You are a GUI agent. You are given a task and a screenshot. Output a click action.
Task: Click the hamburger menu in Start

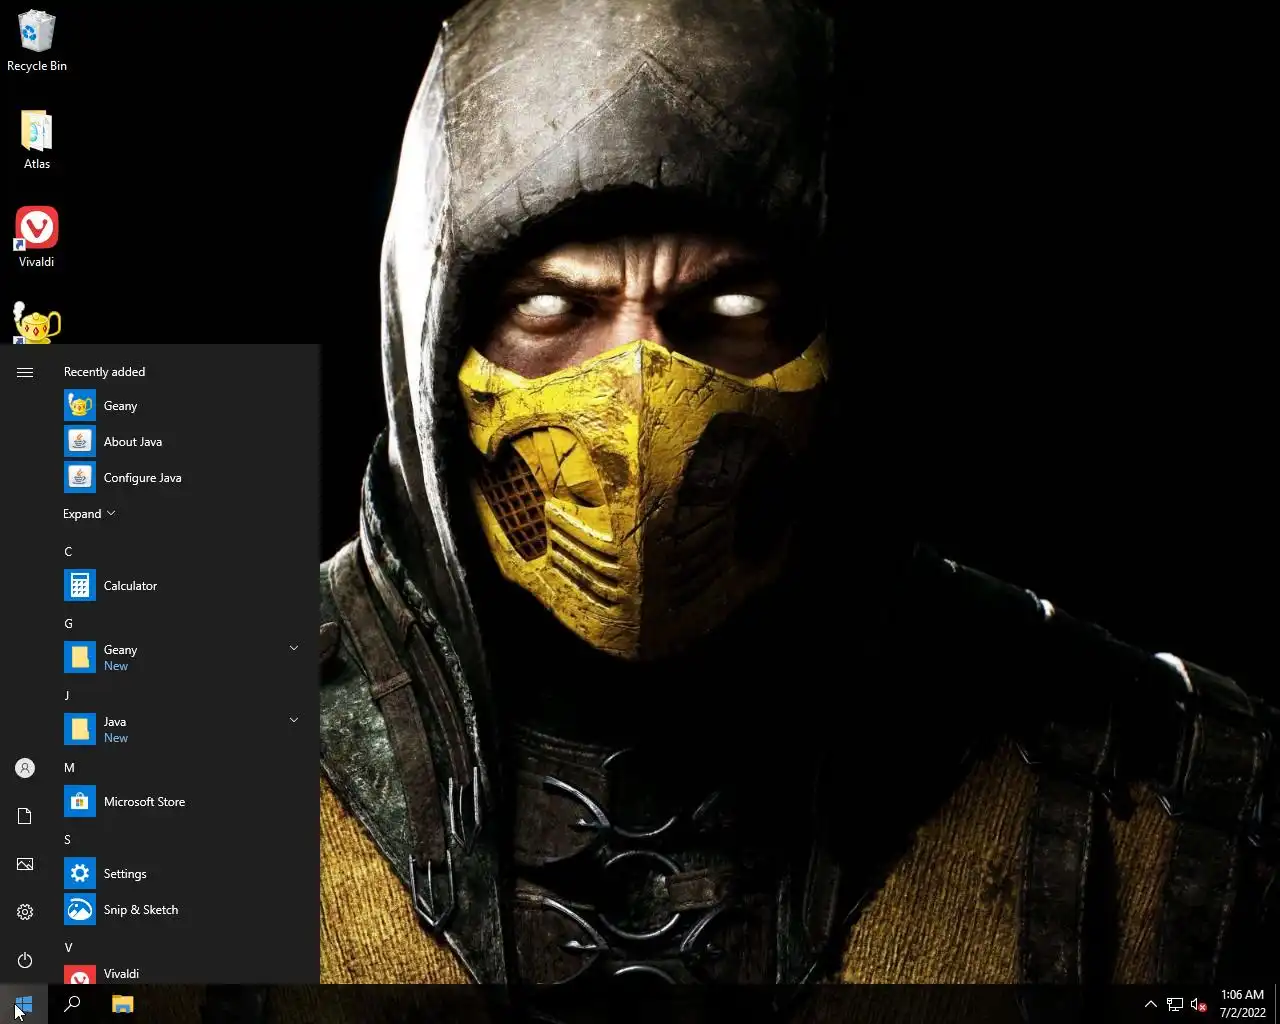(x=25, y=372)
